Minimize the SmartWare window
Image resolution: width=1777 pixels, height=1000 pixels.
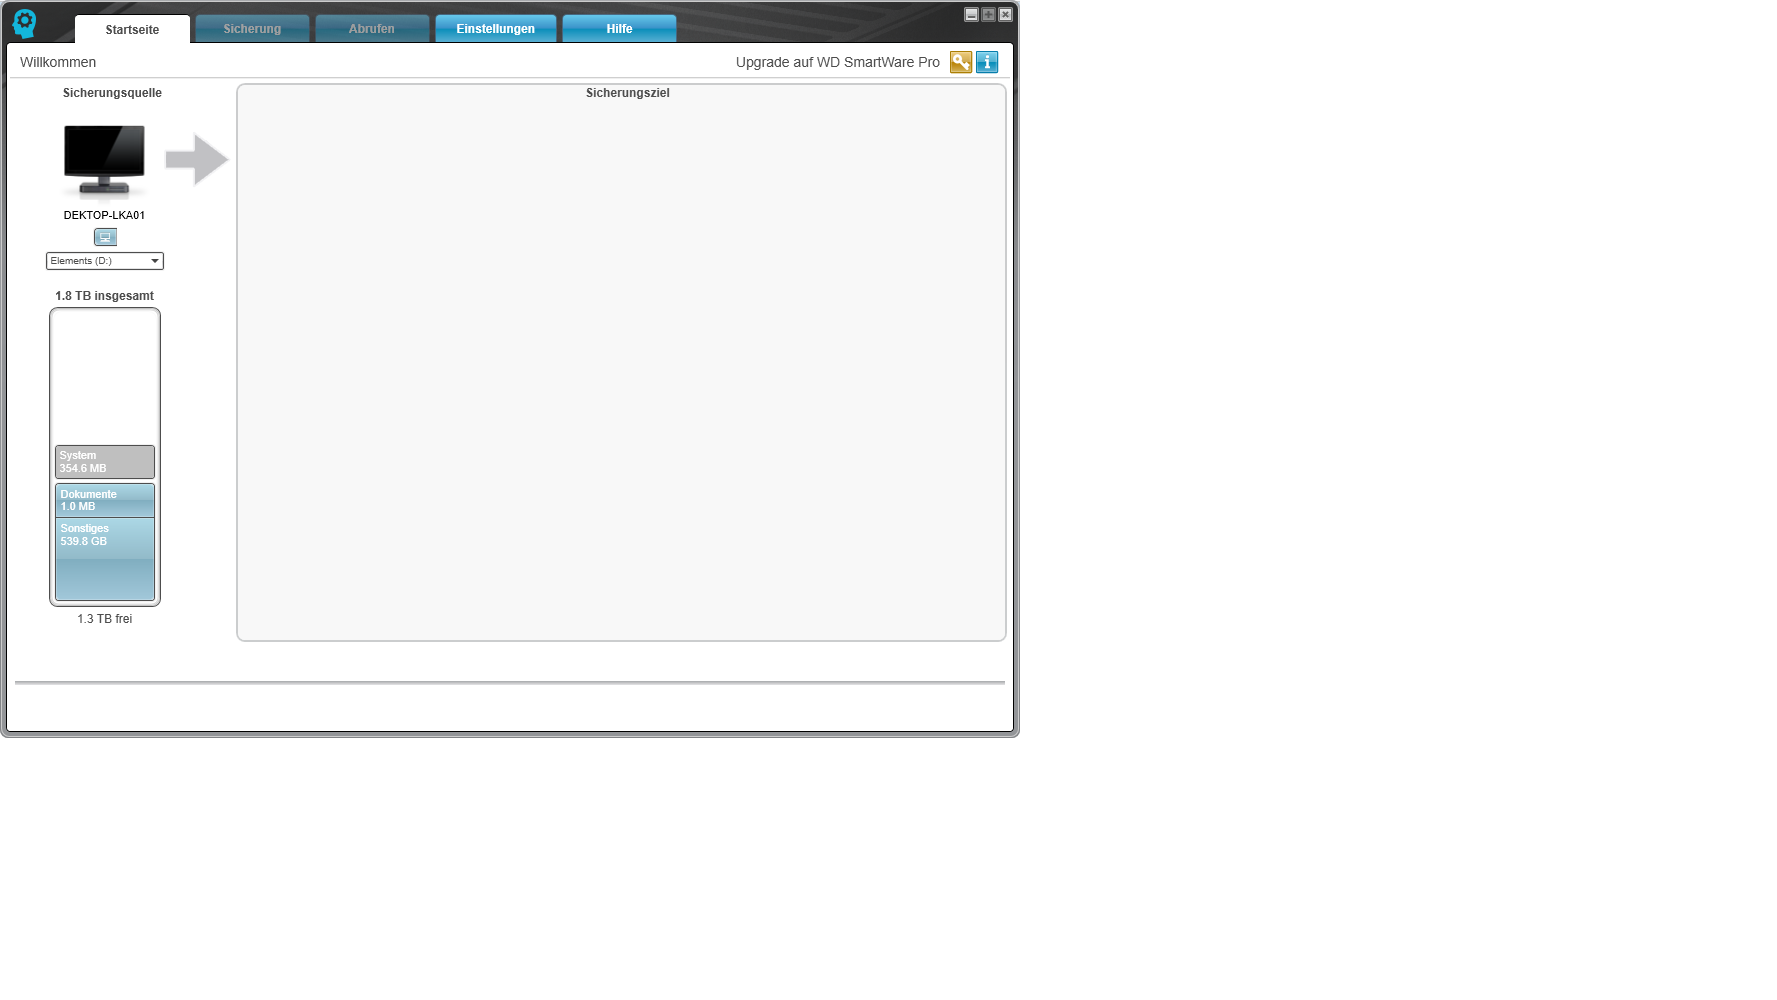pyautogui.click(x=971, y=14)
